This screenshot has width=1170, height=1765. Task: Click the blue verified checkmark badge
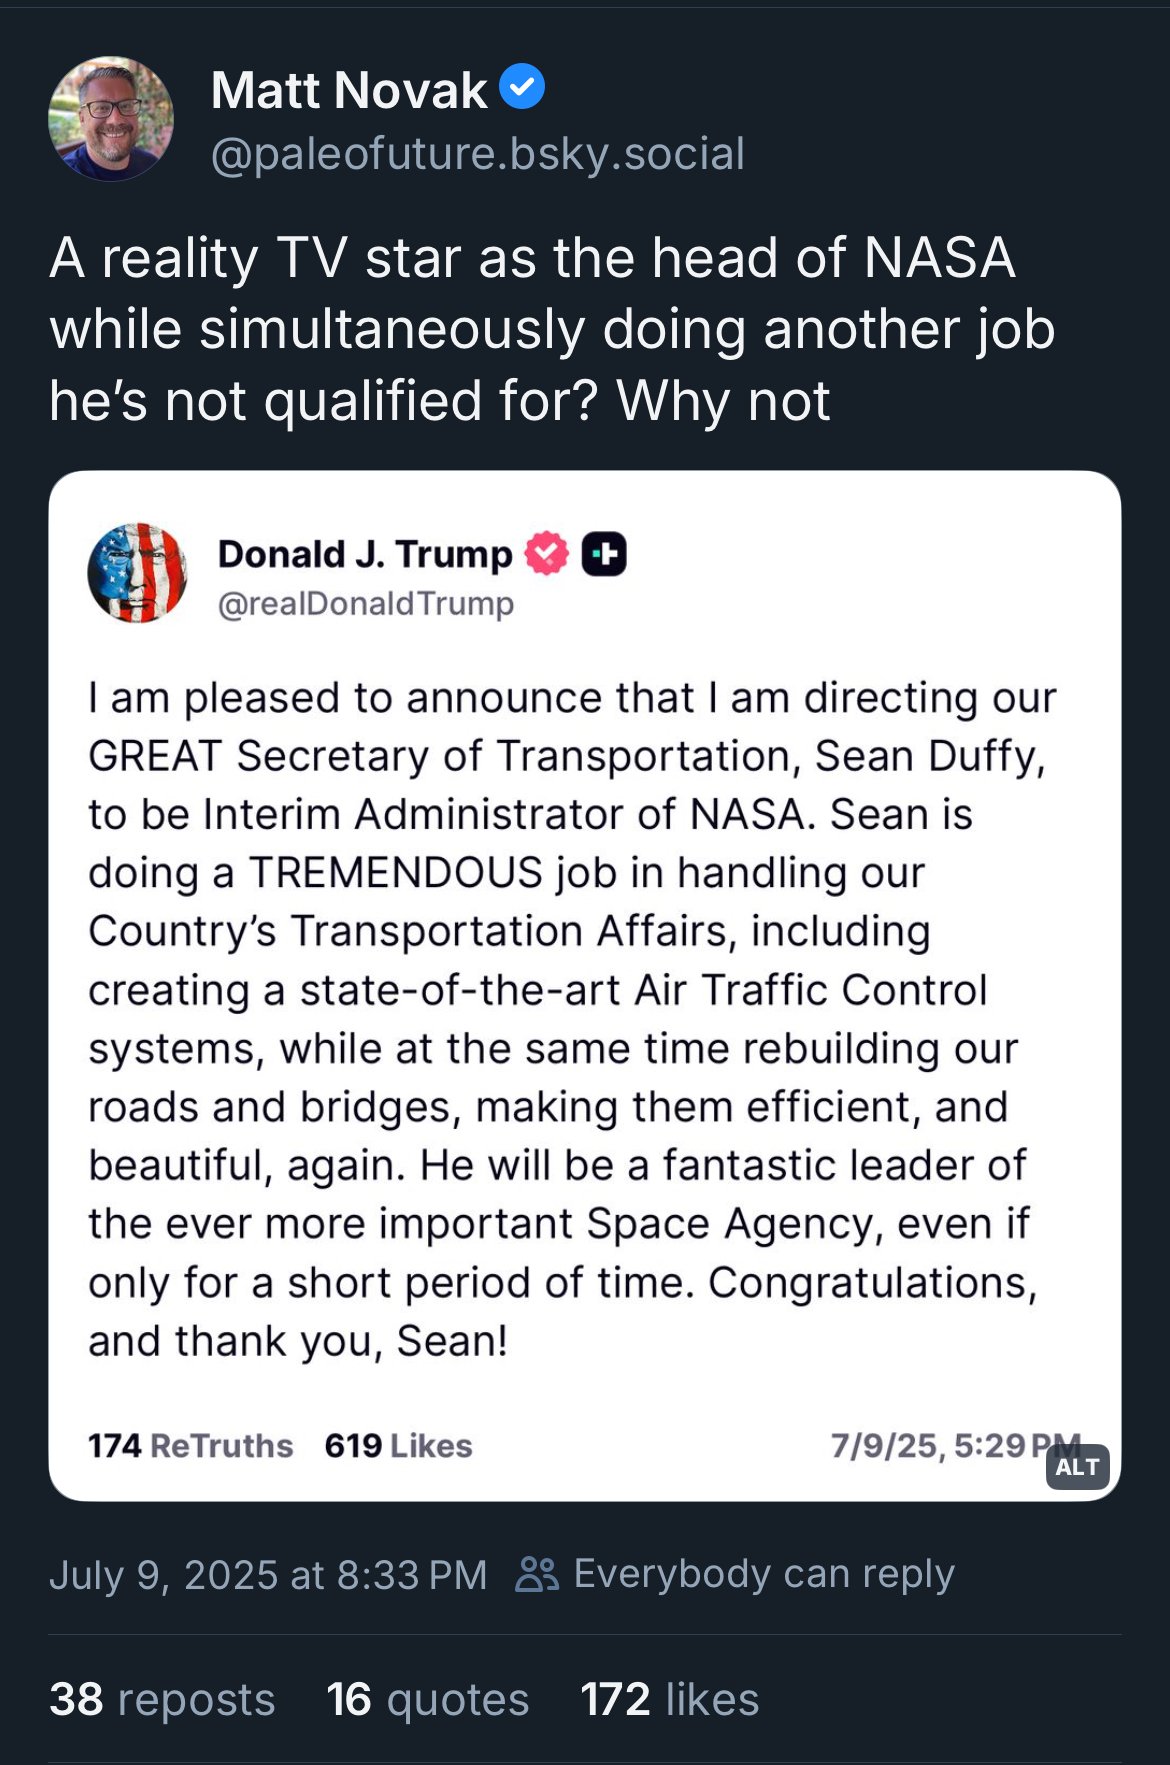point(522,87)
